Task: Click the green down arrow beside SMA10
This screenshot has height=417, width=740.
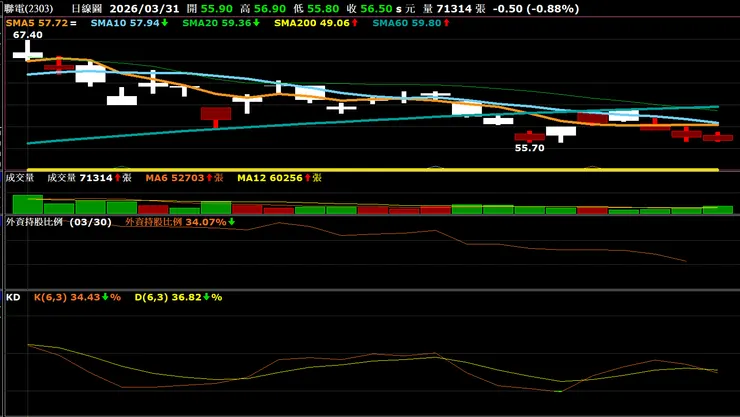Action: click(164, 23)
